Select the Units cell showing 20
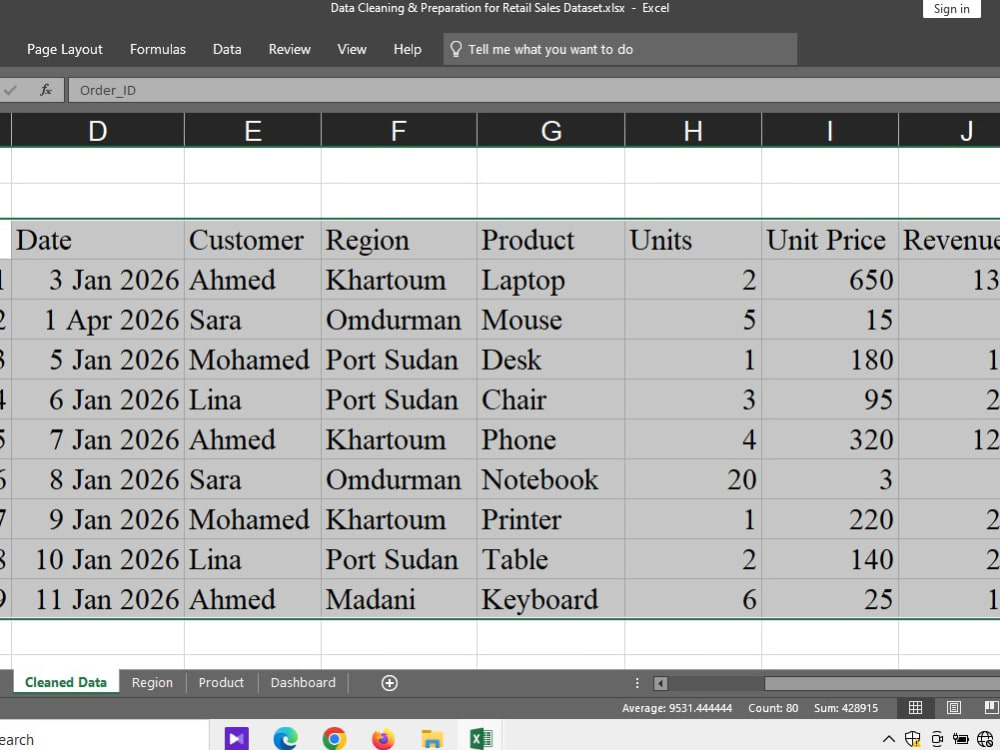The height and width of the screenshot is (750, 1000). (x=693, y=480)
